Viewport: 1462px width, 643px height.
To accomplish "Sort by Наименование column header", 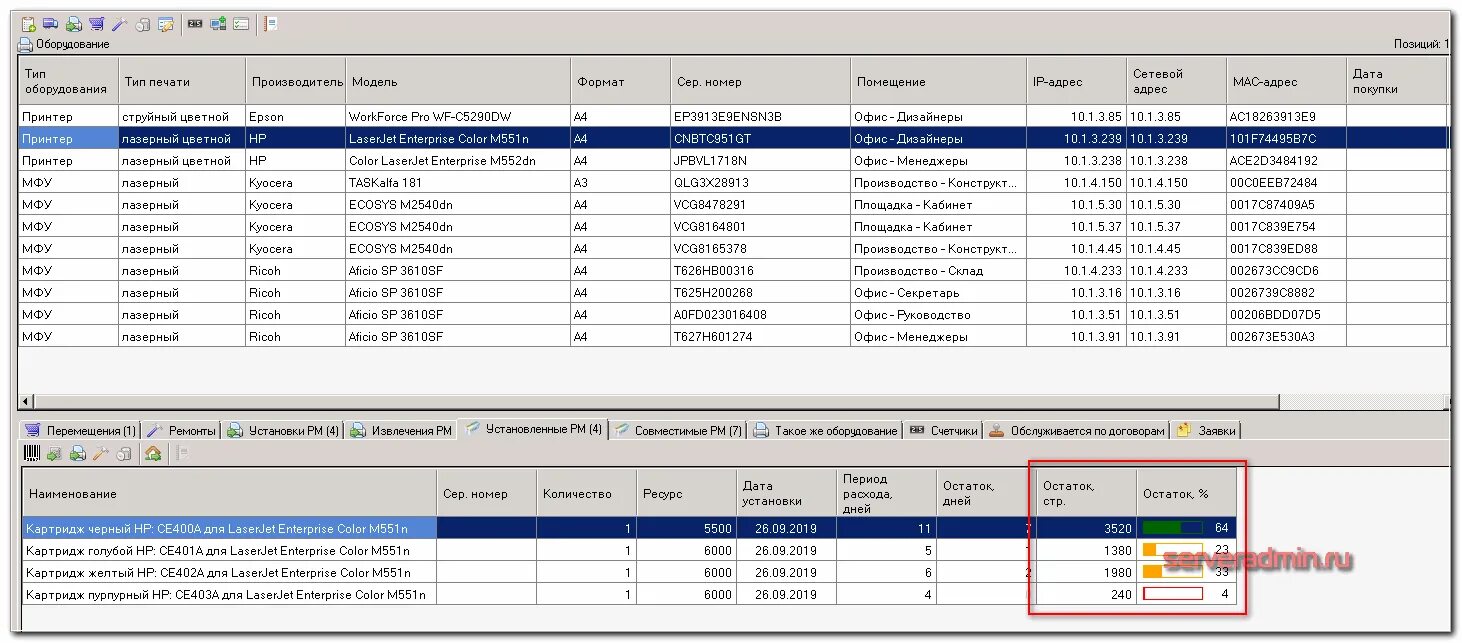I will pos(230,493).
